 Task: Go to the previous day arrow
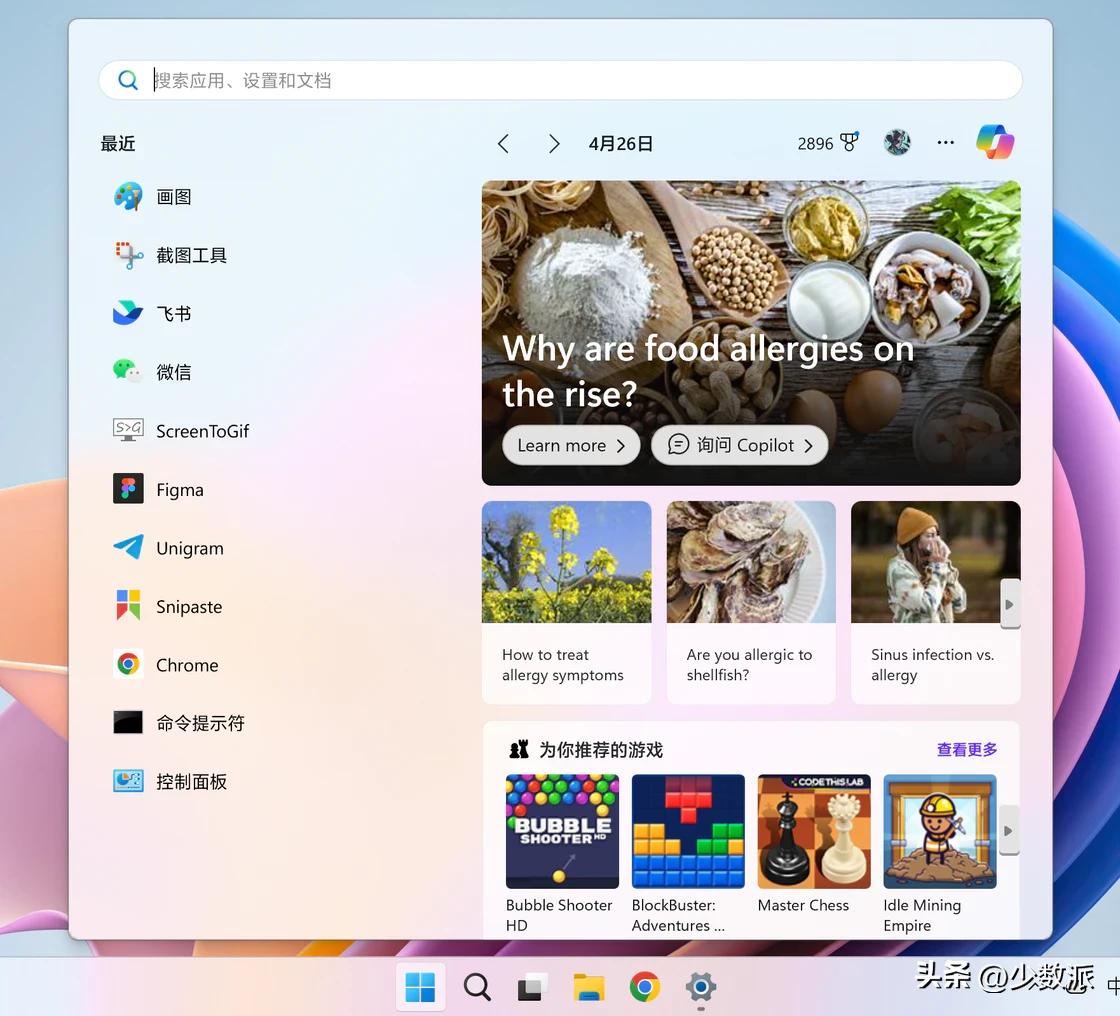504,144
